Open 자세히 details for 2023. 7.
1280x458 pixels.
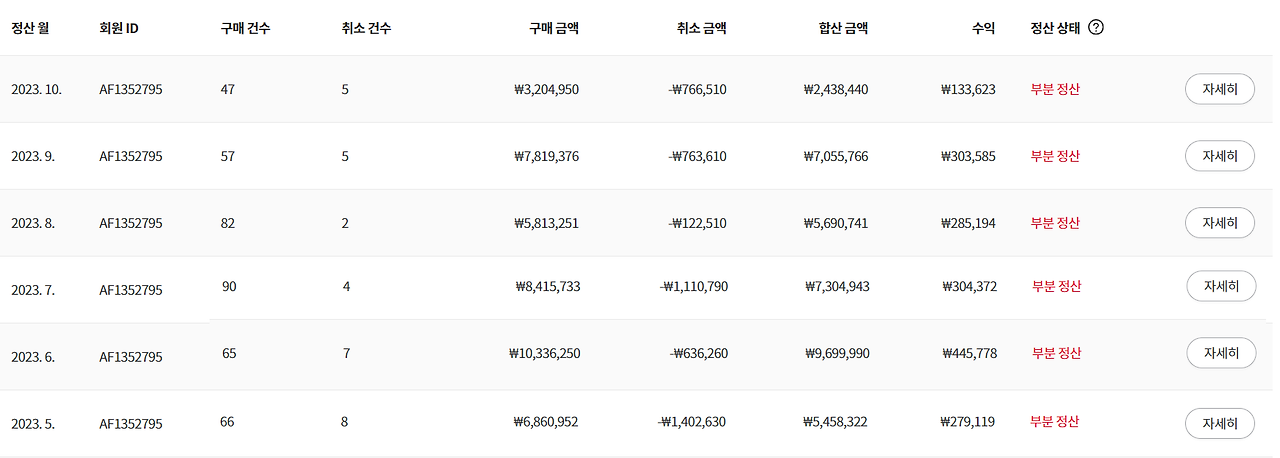click(x=1221, y=286)
